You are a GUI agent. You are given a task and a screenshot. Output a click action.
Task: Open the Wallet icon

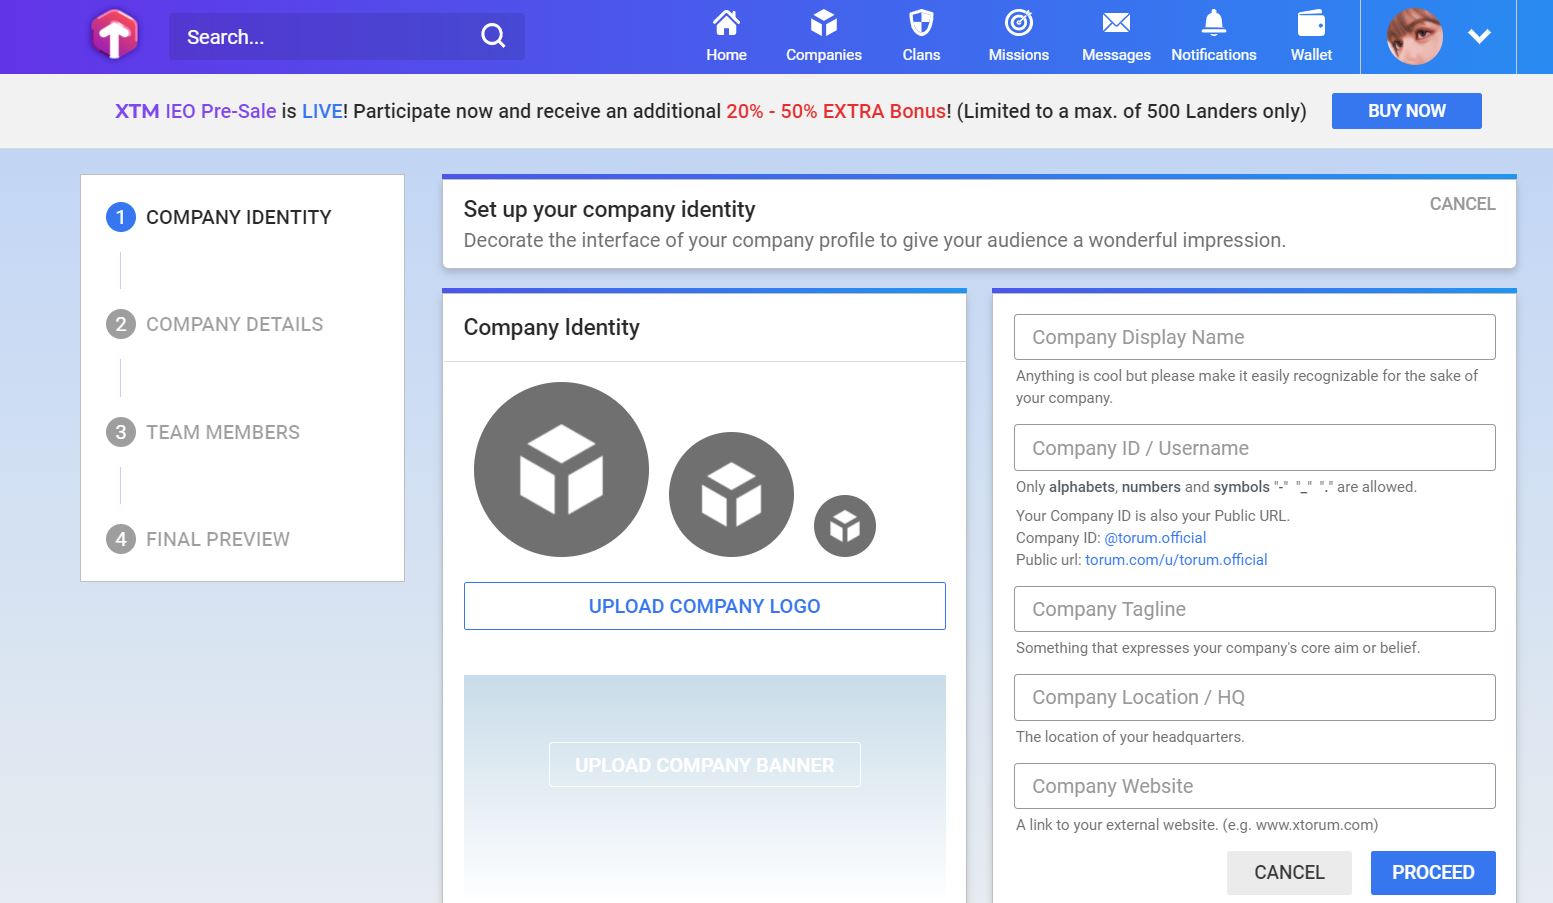pos(1311,23)
